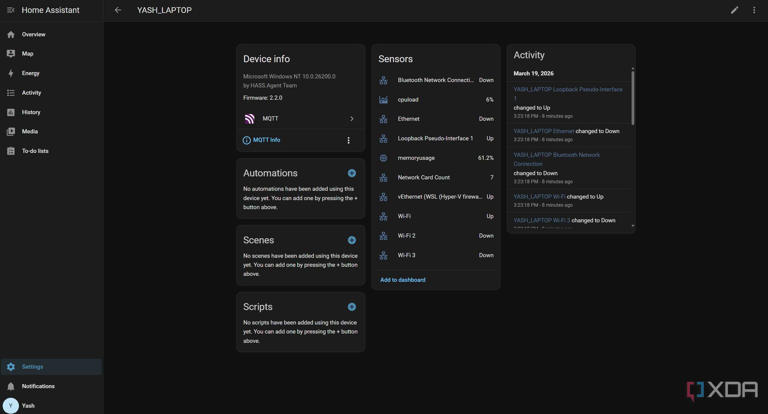Open YASH_LAPTOP Loopback Pseudo-Interface activity link
Screen dimensions: 768x414
click(568, 93)
